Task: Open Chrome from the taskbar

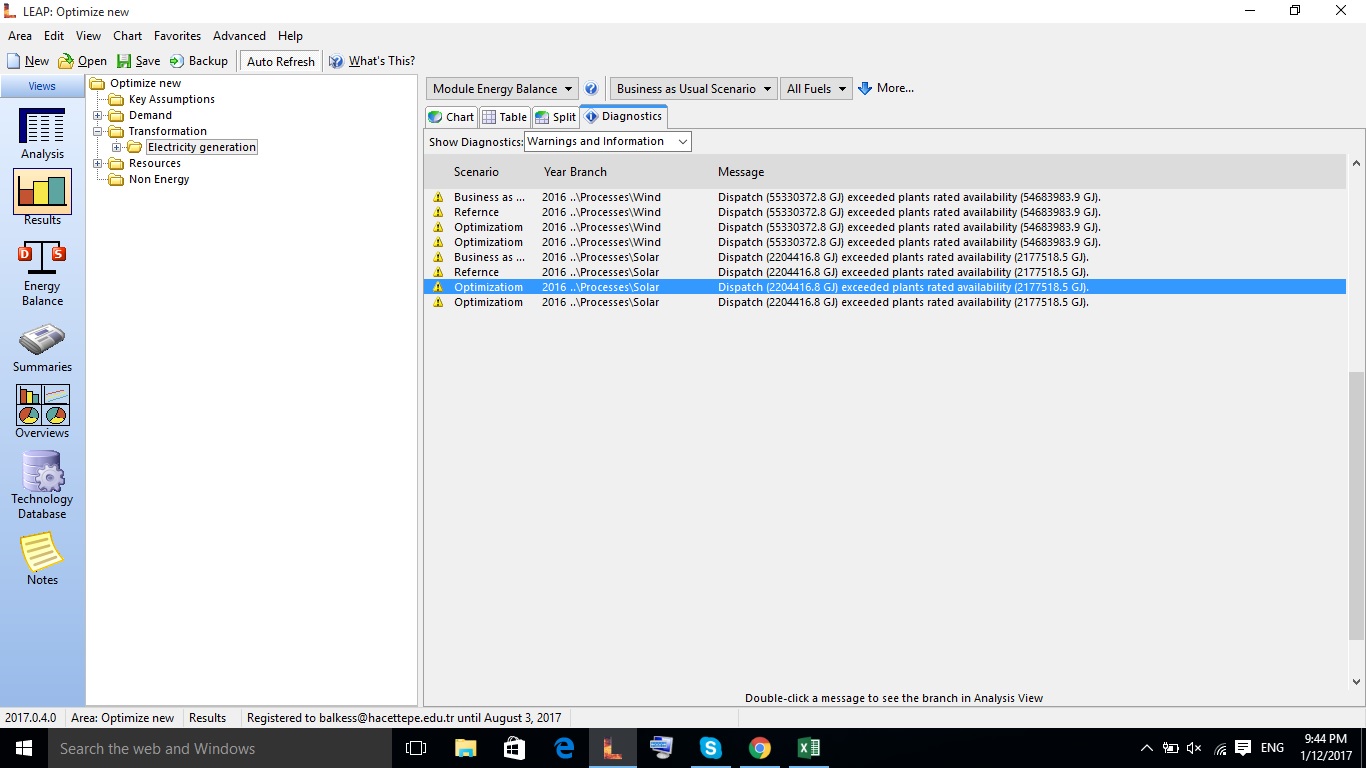Action: [759, 748]
